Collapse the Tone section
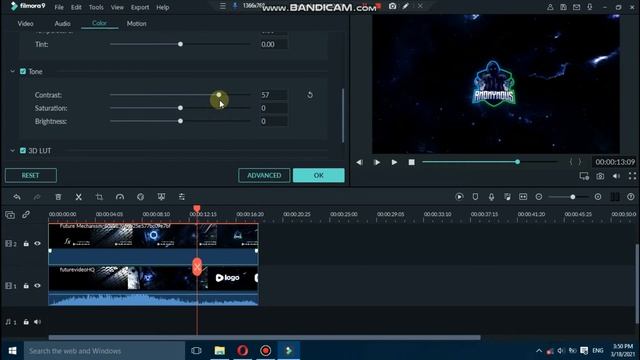Viewport: 640px width, 360px height. pyautogui.click(x=12, y=71)
